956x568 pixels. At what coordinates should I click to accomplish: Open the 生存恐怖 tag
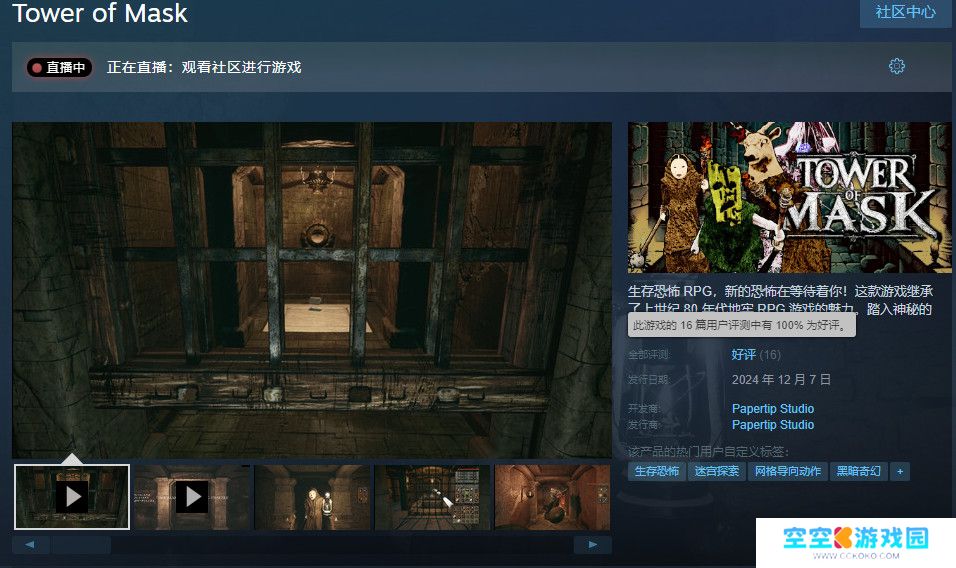pos(657,471)
